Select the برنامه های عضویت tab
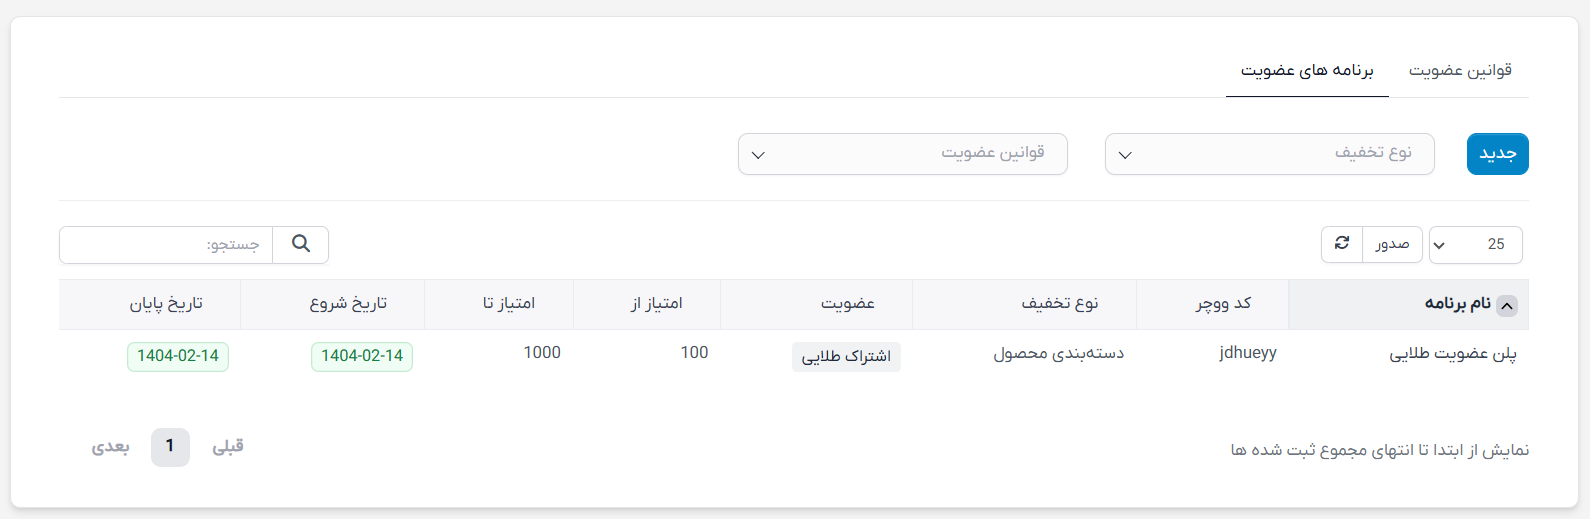The image size is (1590, 519). tap(1307, 71)
